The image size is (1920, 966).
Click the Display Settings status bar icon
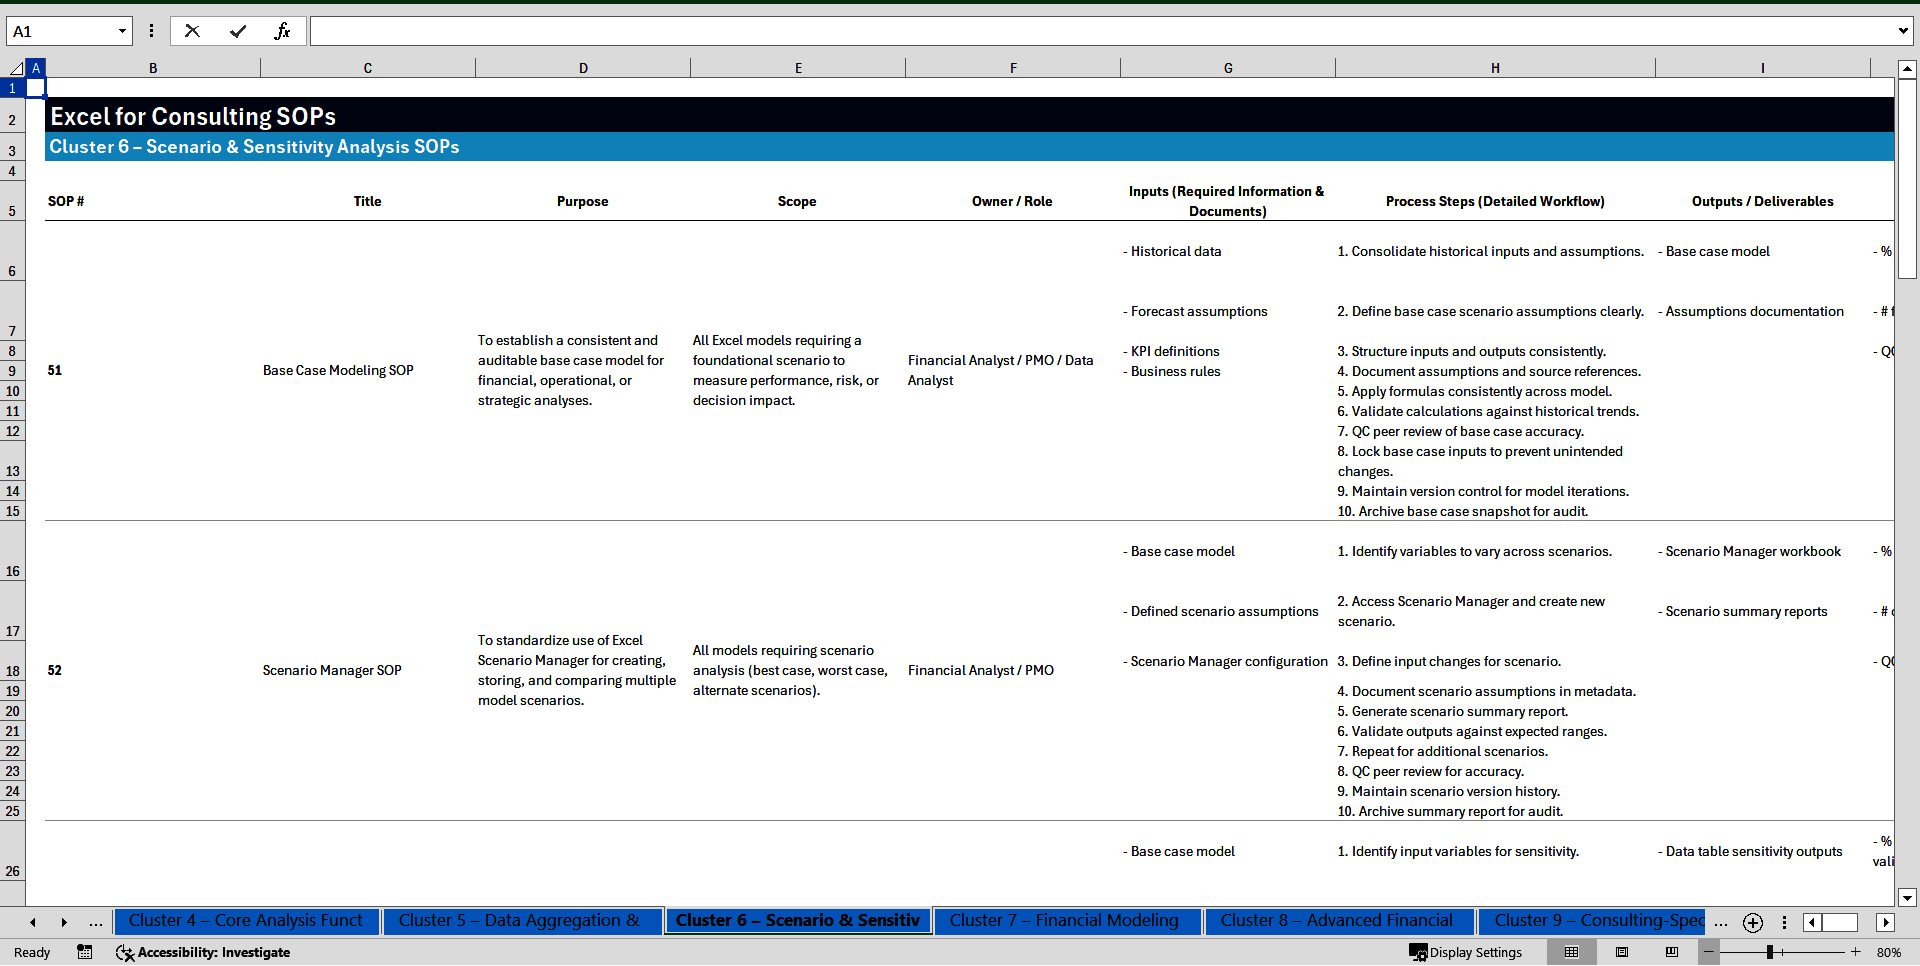1465,952
